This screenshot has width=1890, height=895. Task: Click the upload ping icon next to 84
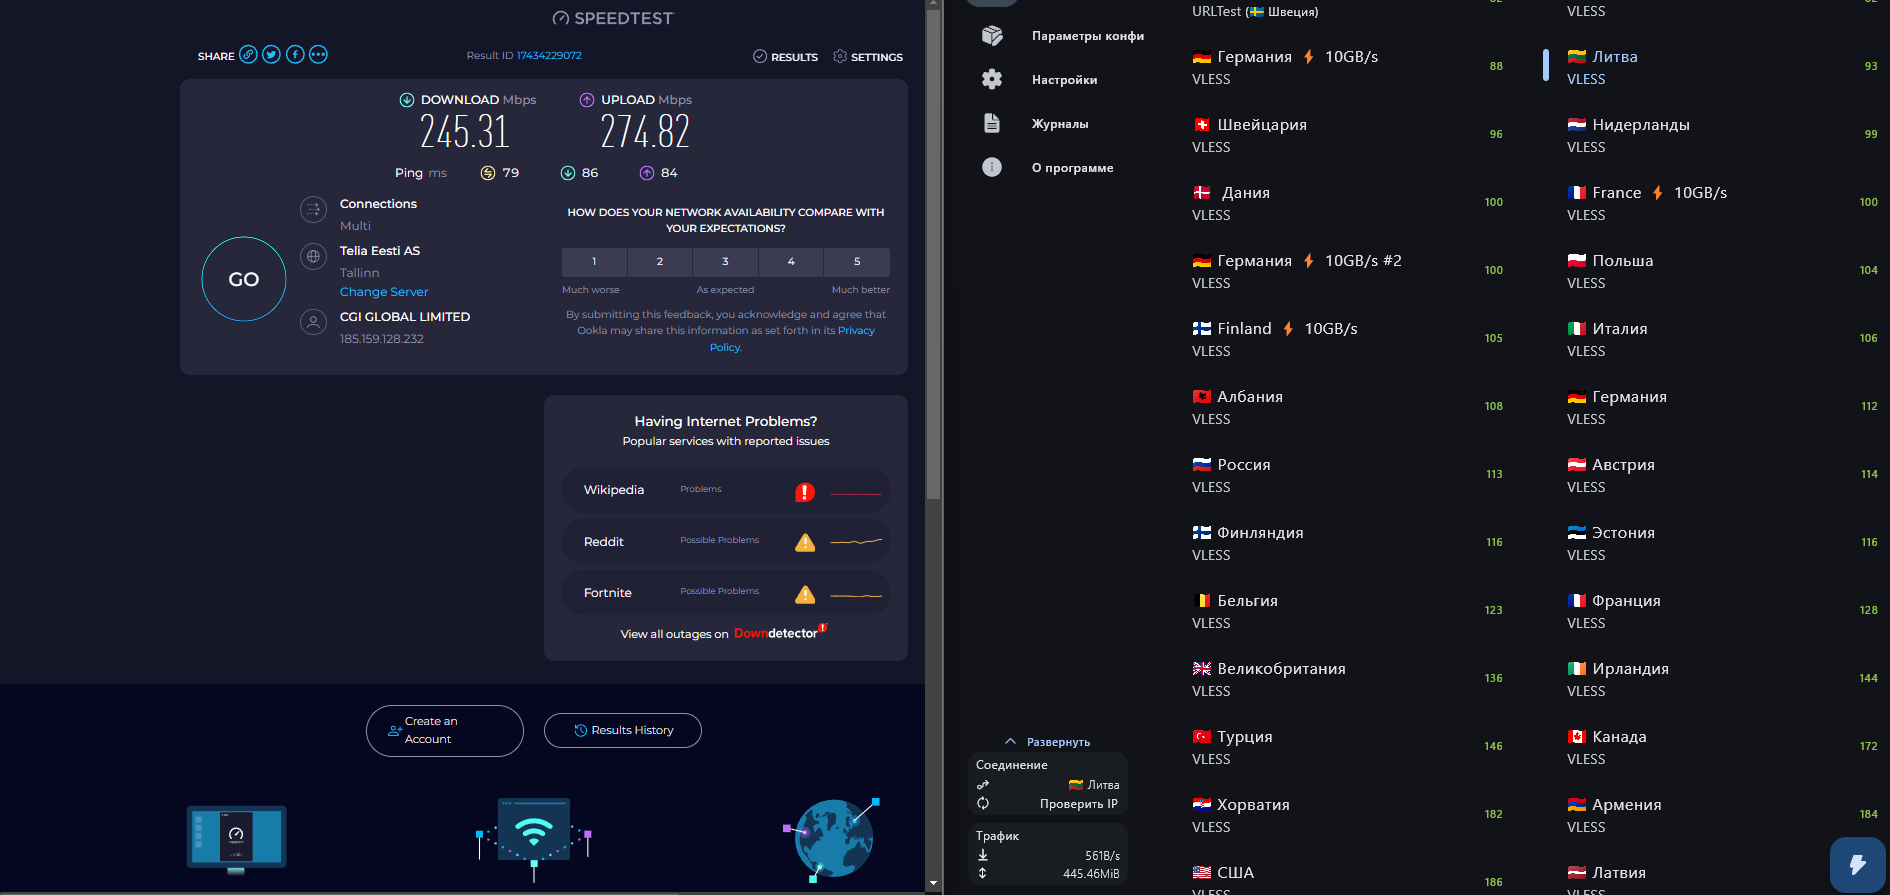pos(647,173)
